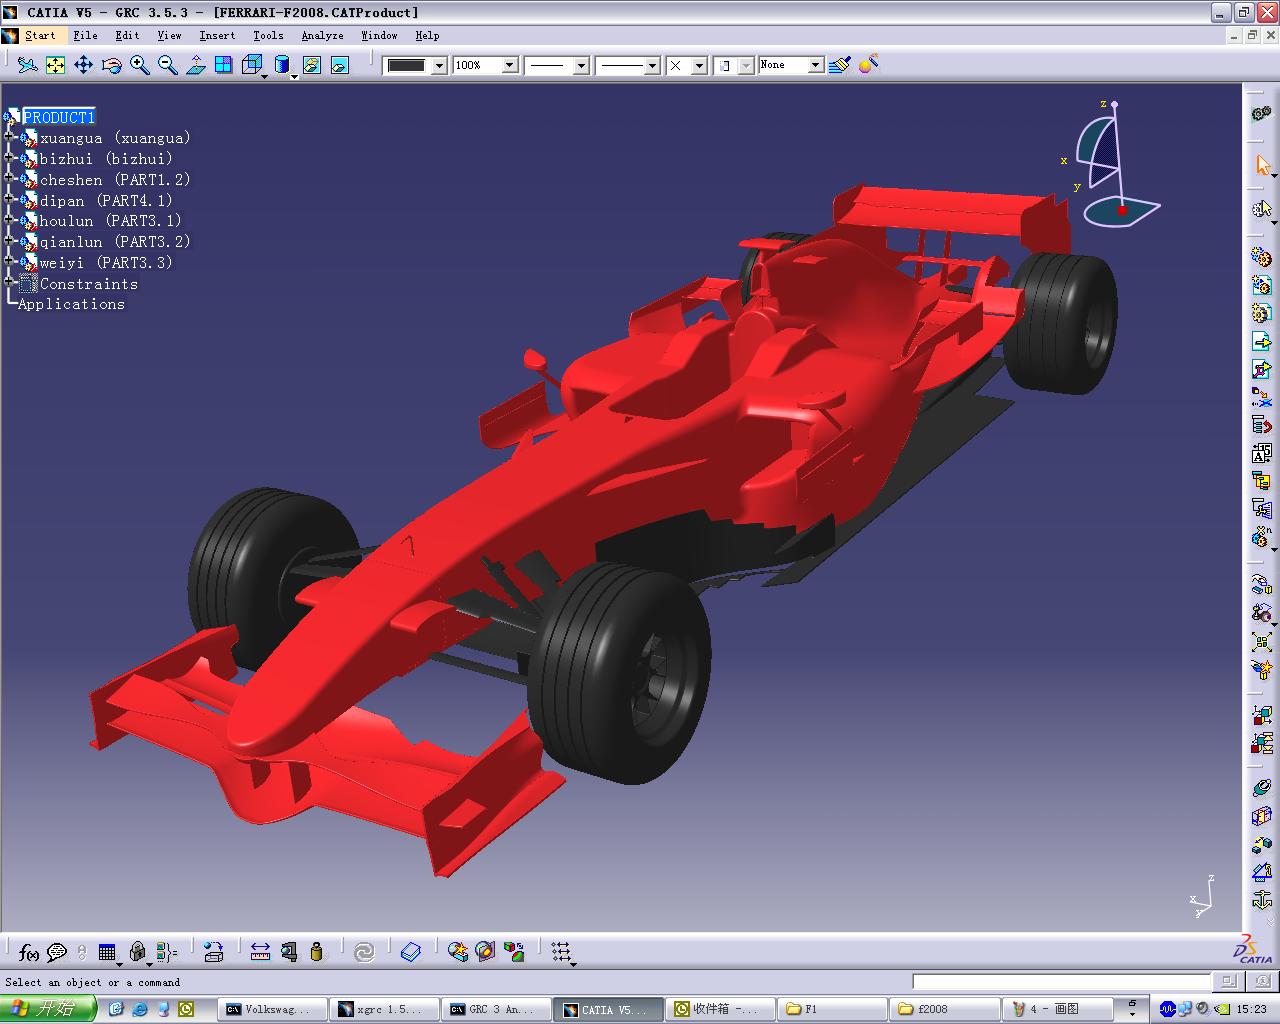The height and width of the screenshot is (1024, 1280).
Task: Click the Zoom In magnifier
Action: [x=139, y=65]
